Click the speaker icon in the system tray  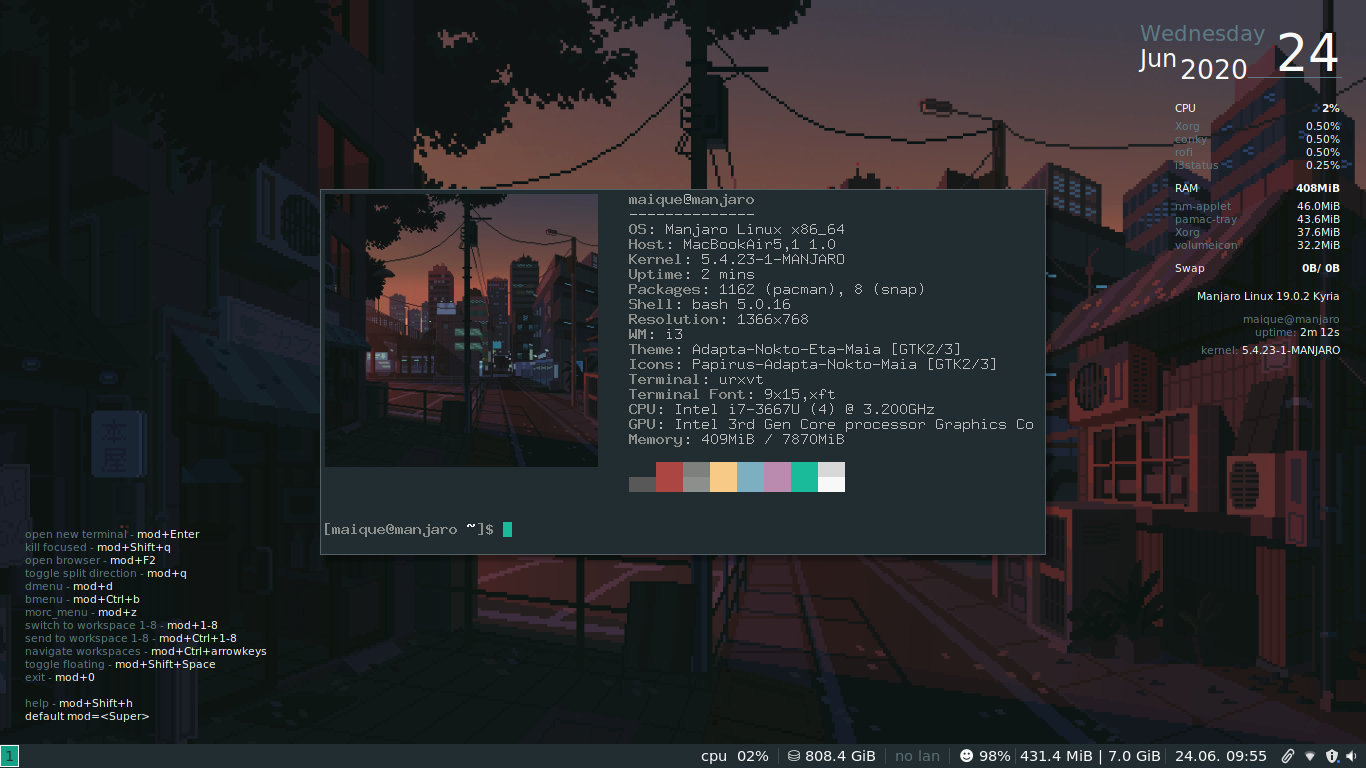point(1351,756)
